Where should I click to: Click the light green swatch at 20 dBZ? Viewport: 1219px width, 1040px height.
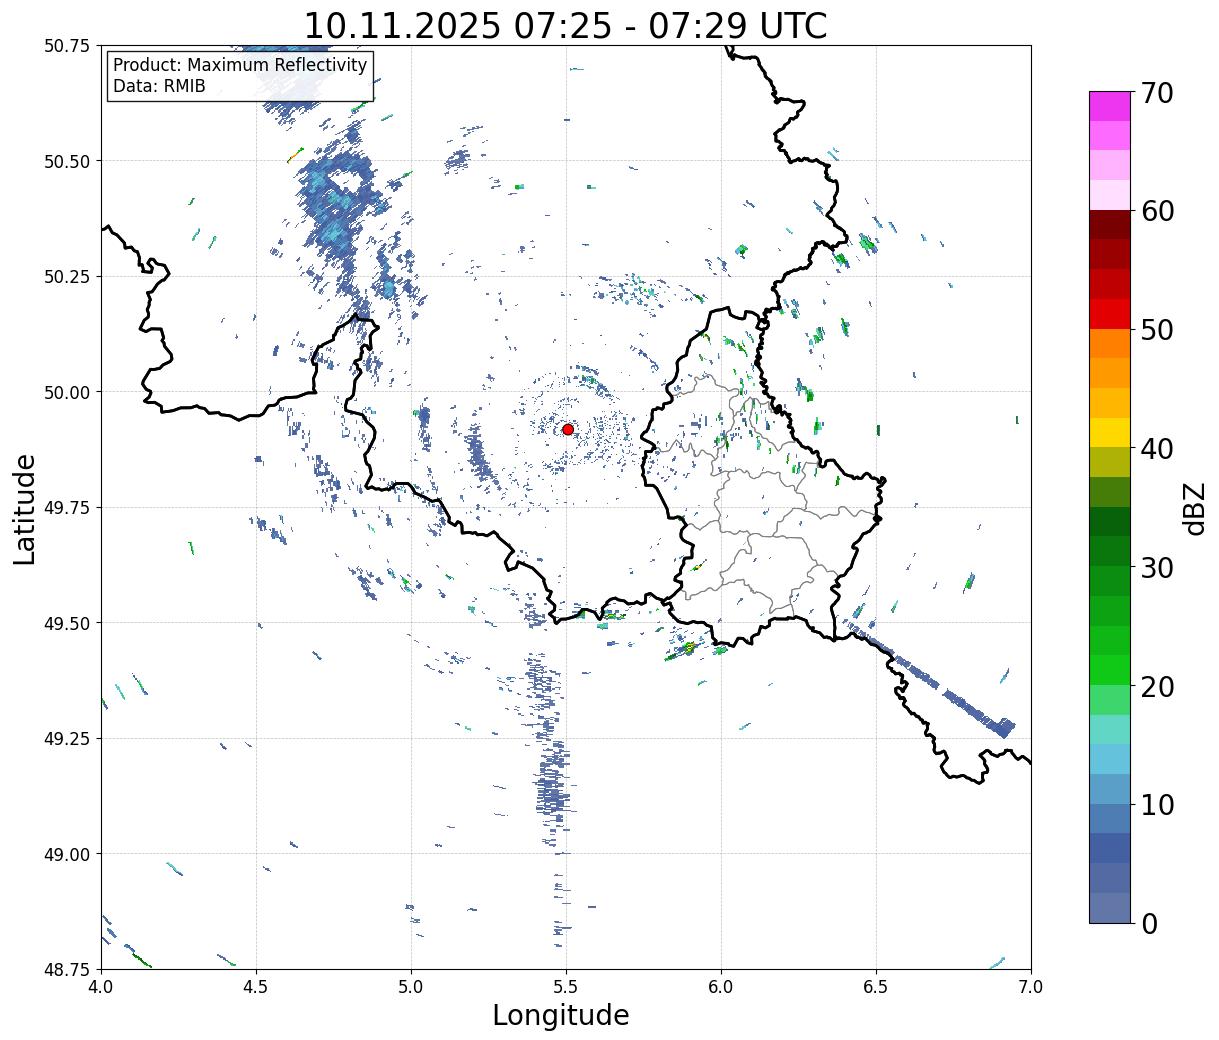[x=1110, y=700]
